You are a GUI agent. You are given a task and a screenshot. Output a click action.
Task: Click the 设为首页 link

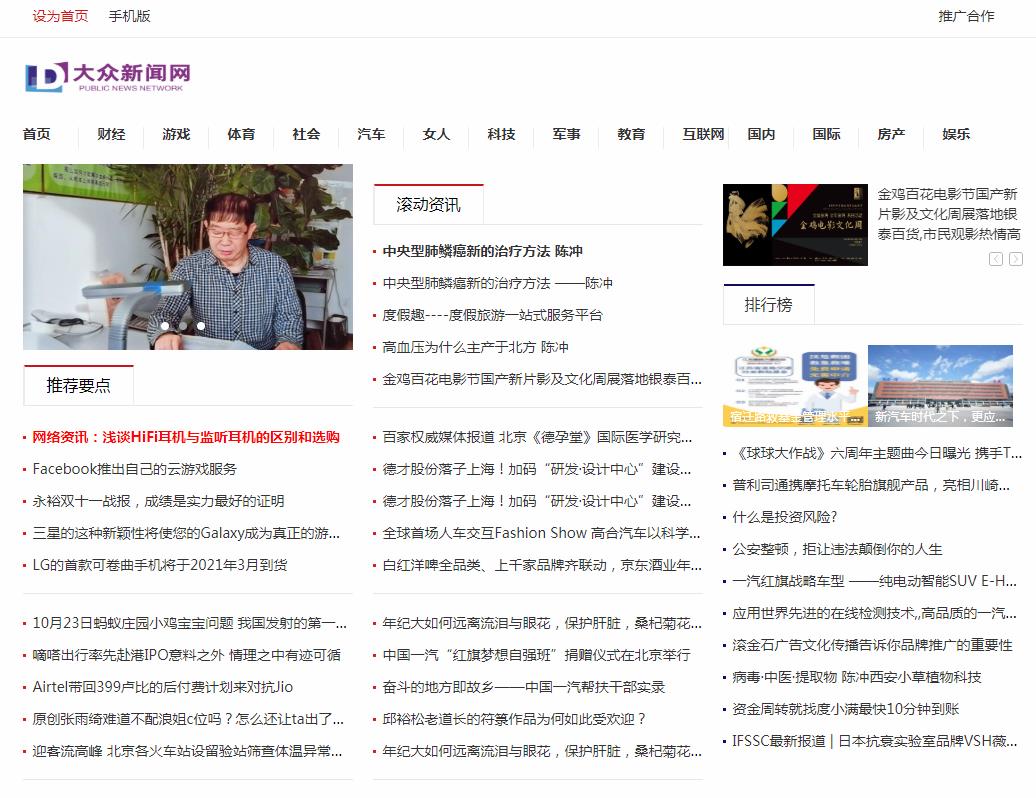pyautogui.click(x=60, y=16)
